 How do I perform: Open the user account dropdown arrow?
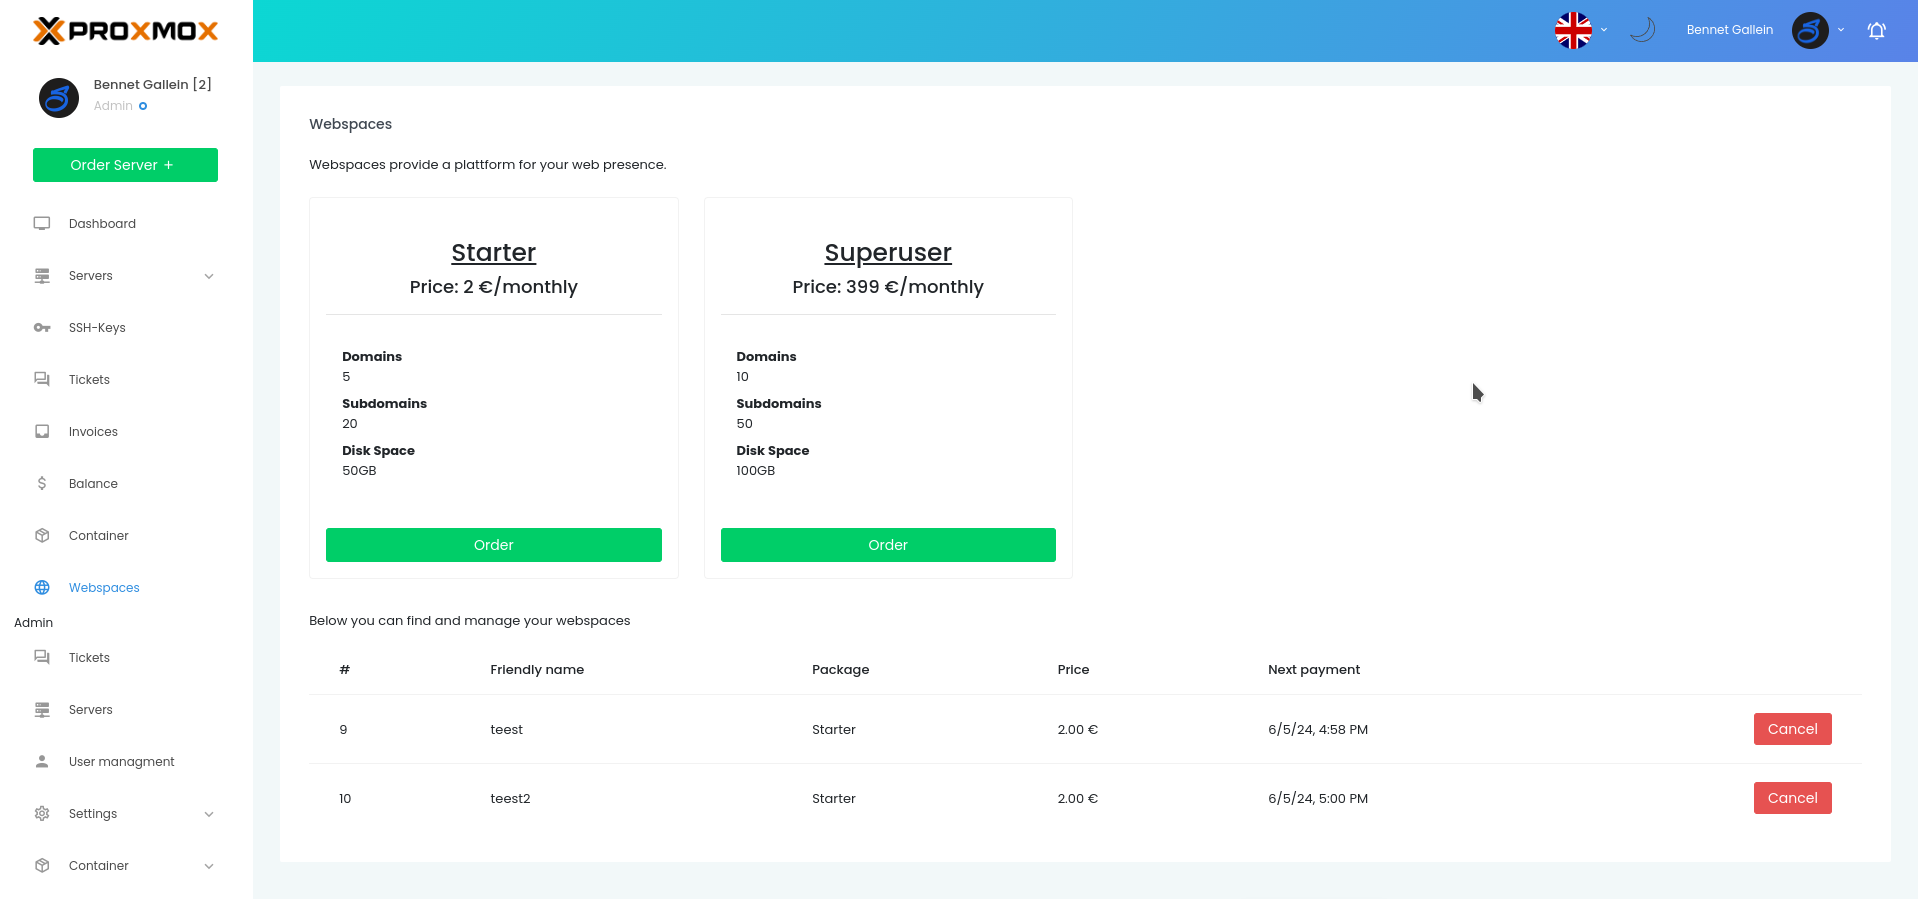pyautogui.click(x=1841, y=30)
